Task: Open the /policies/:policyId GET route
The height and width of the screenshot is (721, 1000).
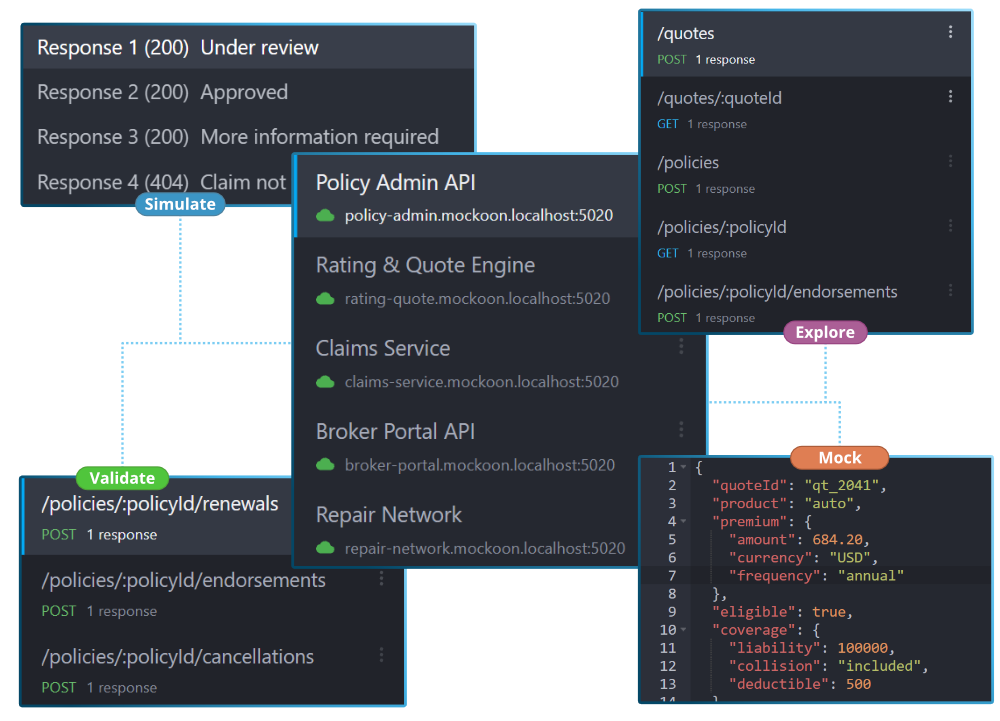Action: (x=806, y=238)
